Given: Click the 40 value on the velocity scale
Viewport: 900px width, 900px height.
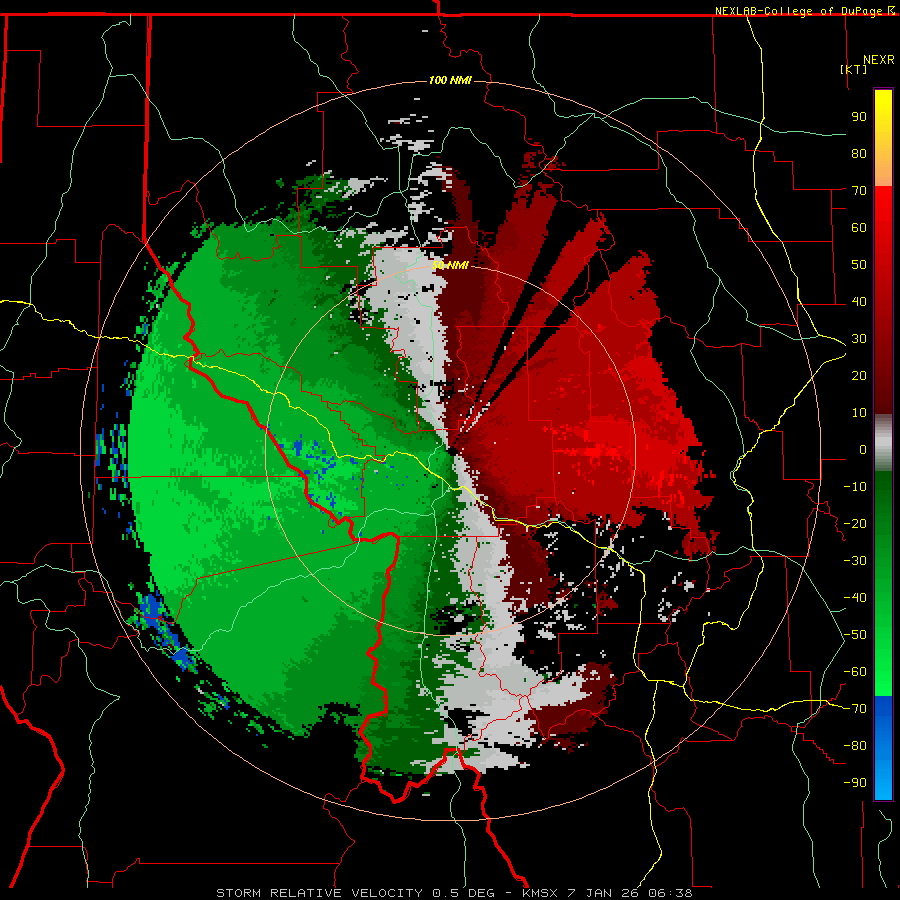Looking at the screenshot, I should tap(859, 301).
